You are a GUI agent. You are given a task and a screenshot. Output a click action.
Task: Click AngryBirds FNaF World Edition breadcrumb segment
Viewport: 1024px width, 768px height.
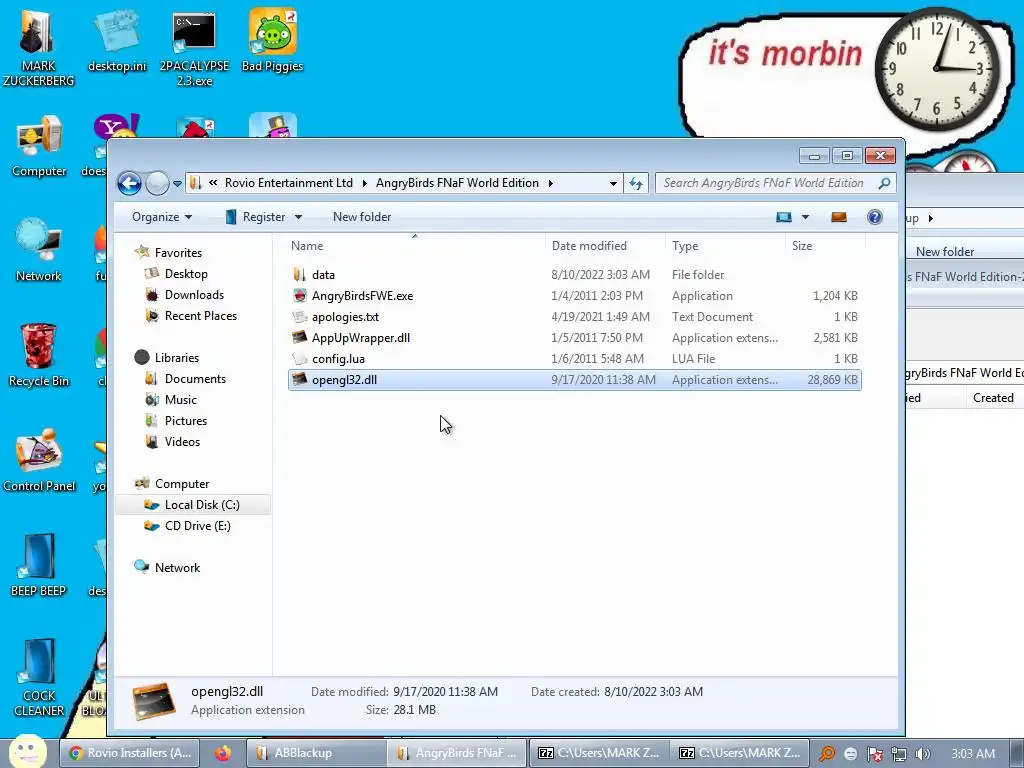(457, 184)
